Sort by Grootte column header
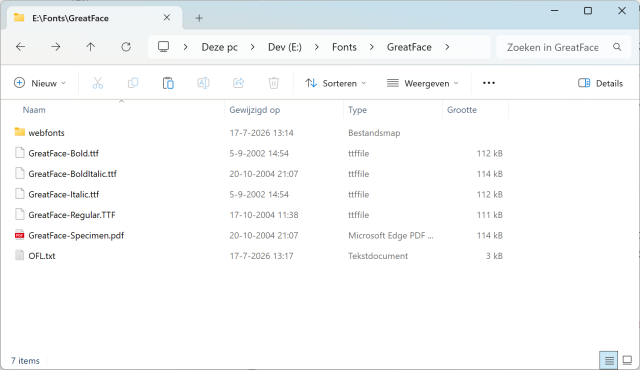 coord(462,110)
